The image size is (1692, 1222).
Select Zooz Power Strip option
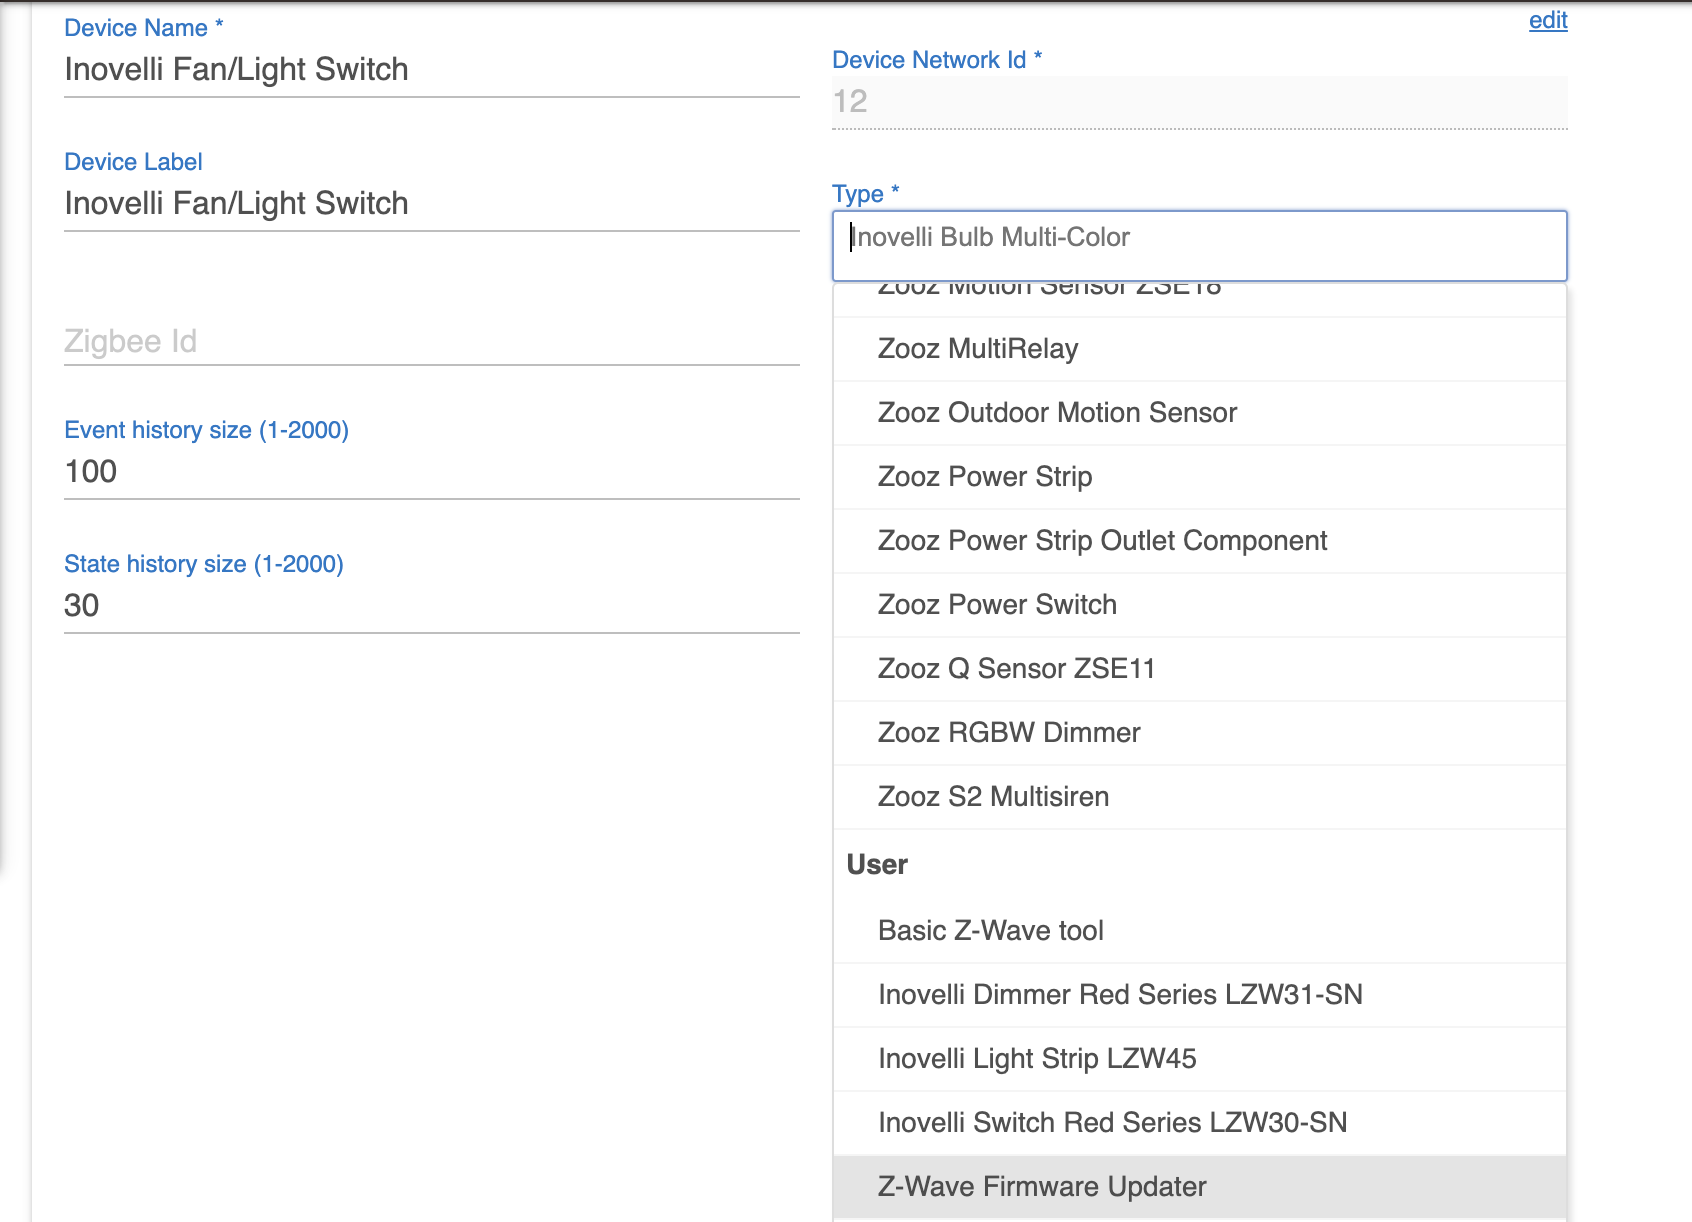[985, 477]
